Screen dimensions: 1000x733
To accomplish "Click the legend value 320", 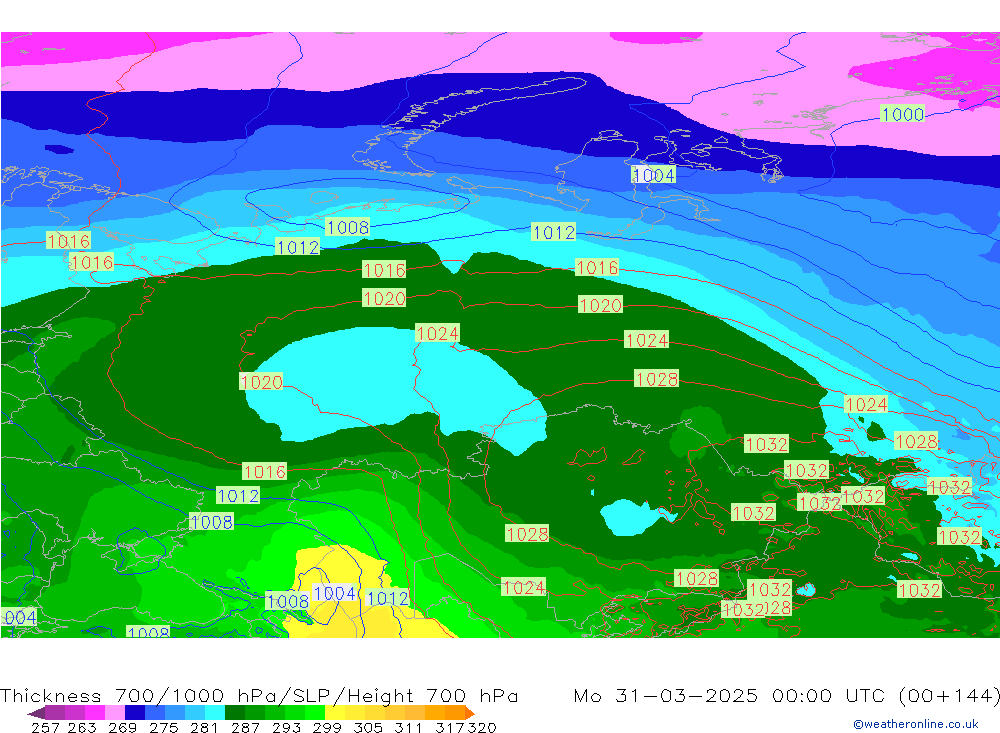I will click(482, 727).
